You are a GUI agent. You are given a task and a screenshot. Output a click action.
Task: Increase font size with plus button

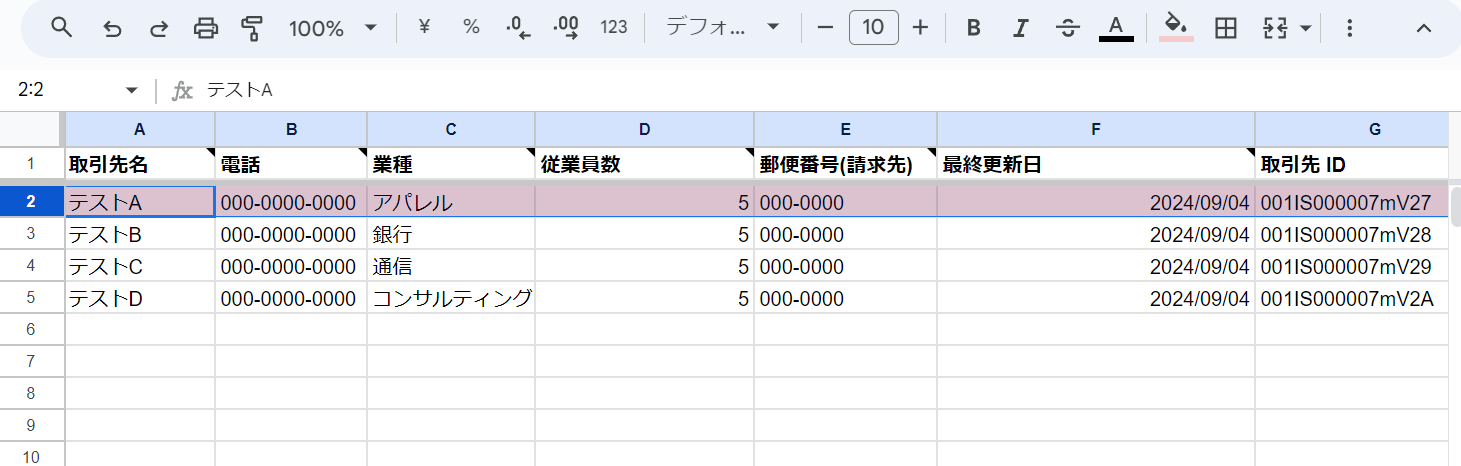(921, 27)
